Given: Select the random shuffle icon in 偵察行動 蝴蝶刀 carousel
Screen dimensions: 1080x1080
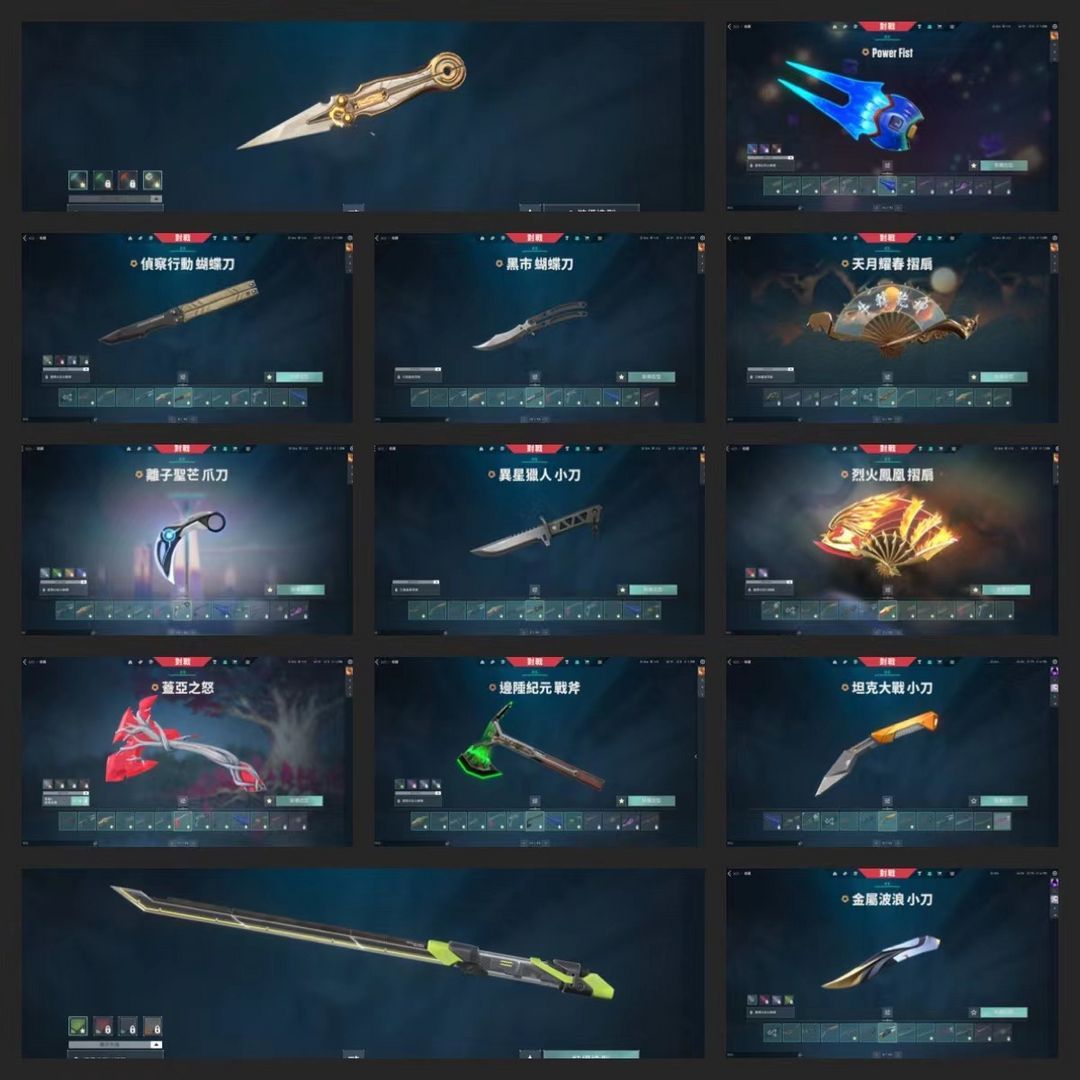Looking at the screenshot, I should (68, 397).
